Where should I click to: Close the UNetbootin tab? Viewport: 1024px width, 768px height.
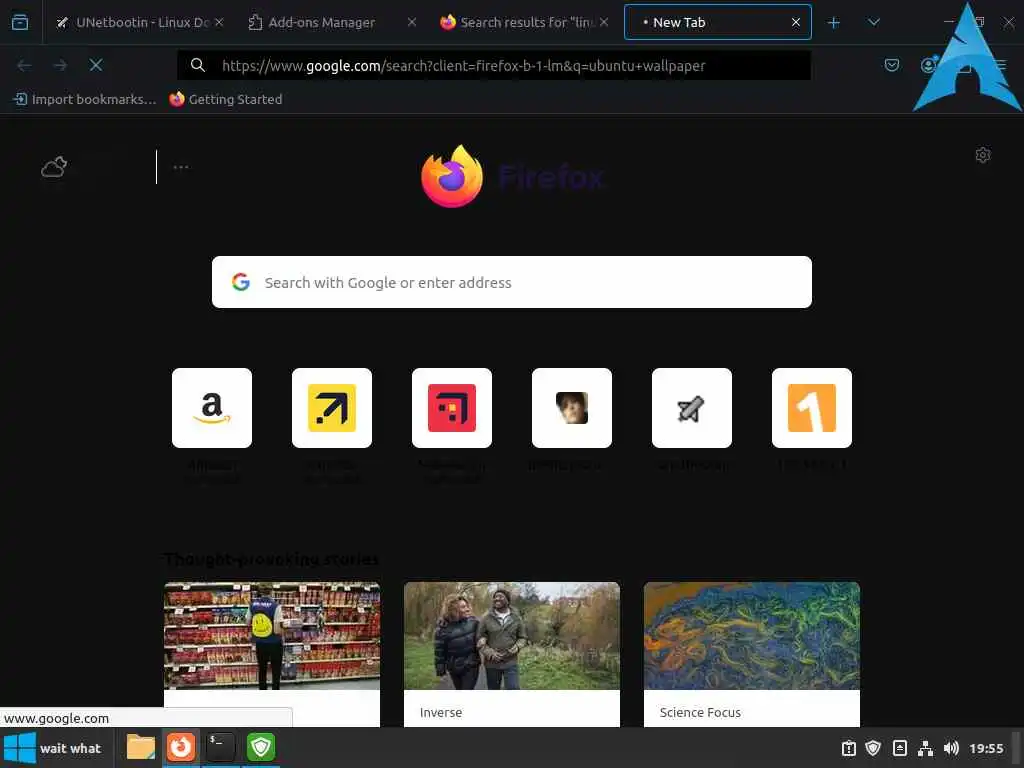click(x=219, y=22)
